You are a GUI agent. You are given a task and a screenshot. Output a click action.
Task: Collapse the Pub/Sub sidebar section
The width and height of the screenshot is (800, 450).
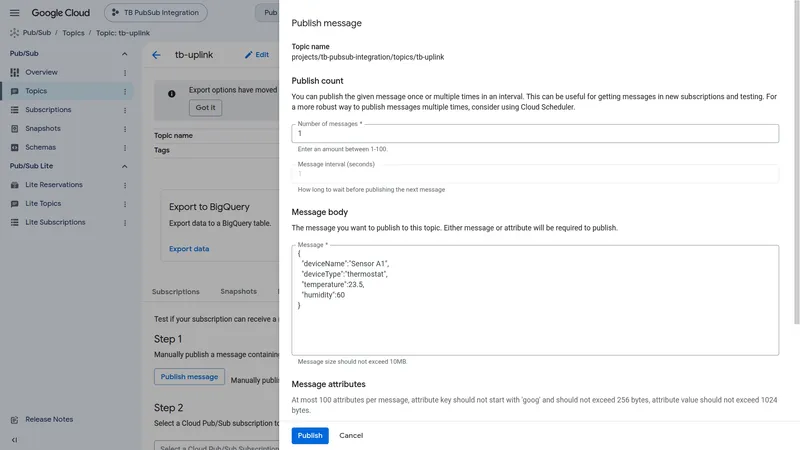tap(124, 54)
